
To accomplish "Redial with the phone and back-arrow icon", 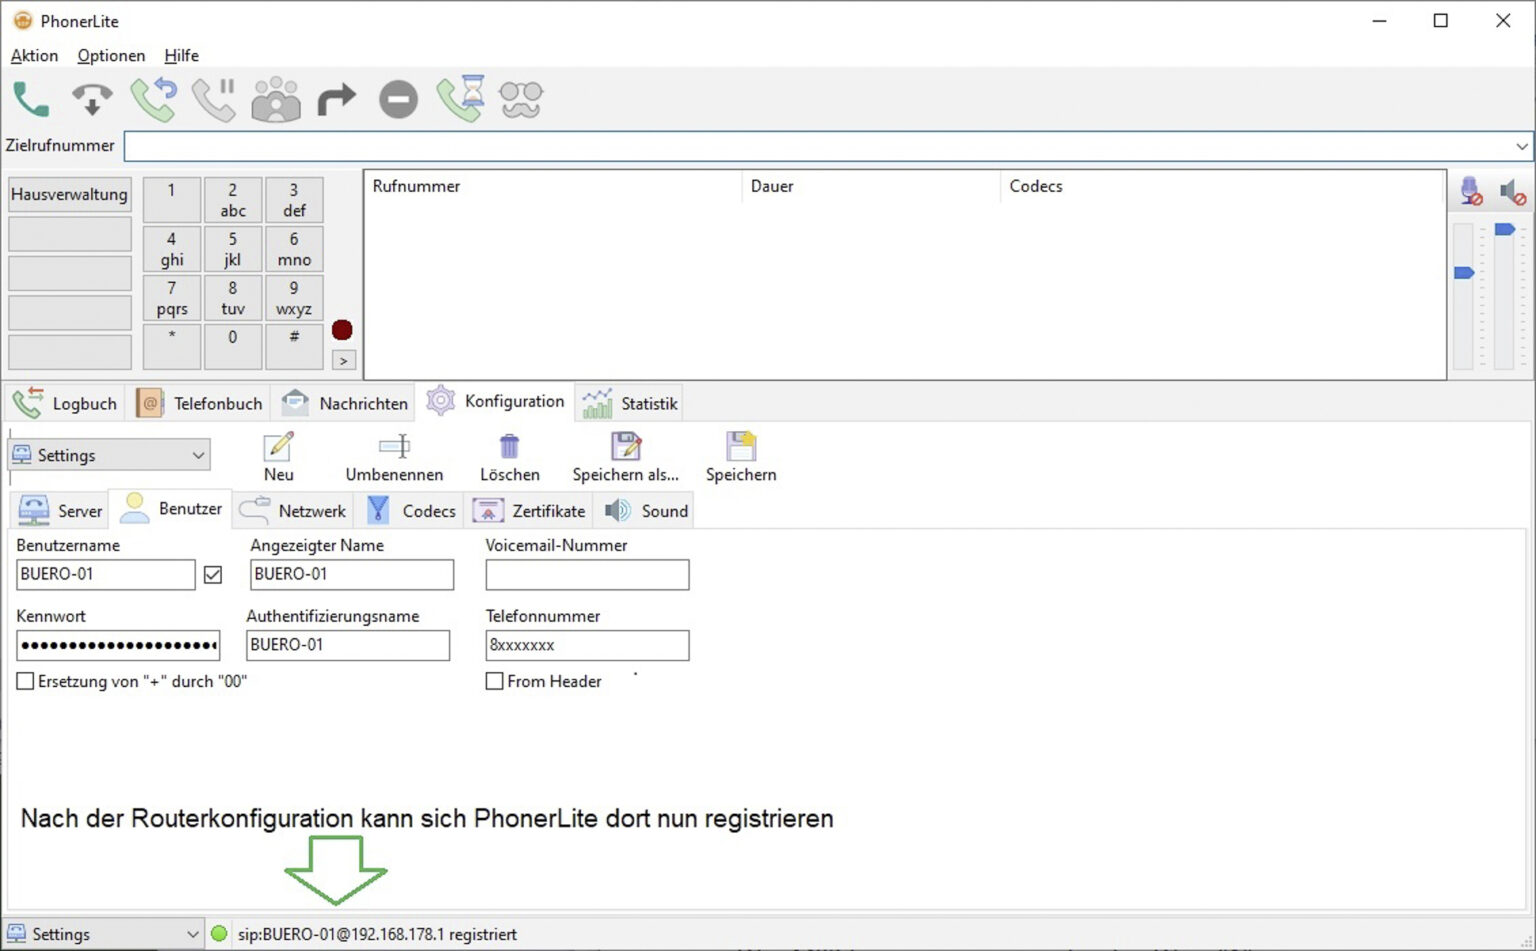I will click(153, 97).
